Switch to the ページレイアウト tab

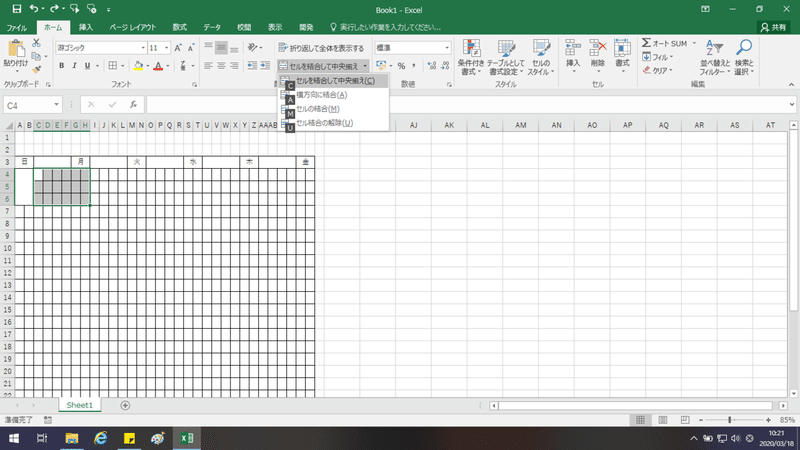click(x=133, y=28)
